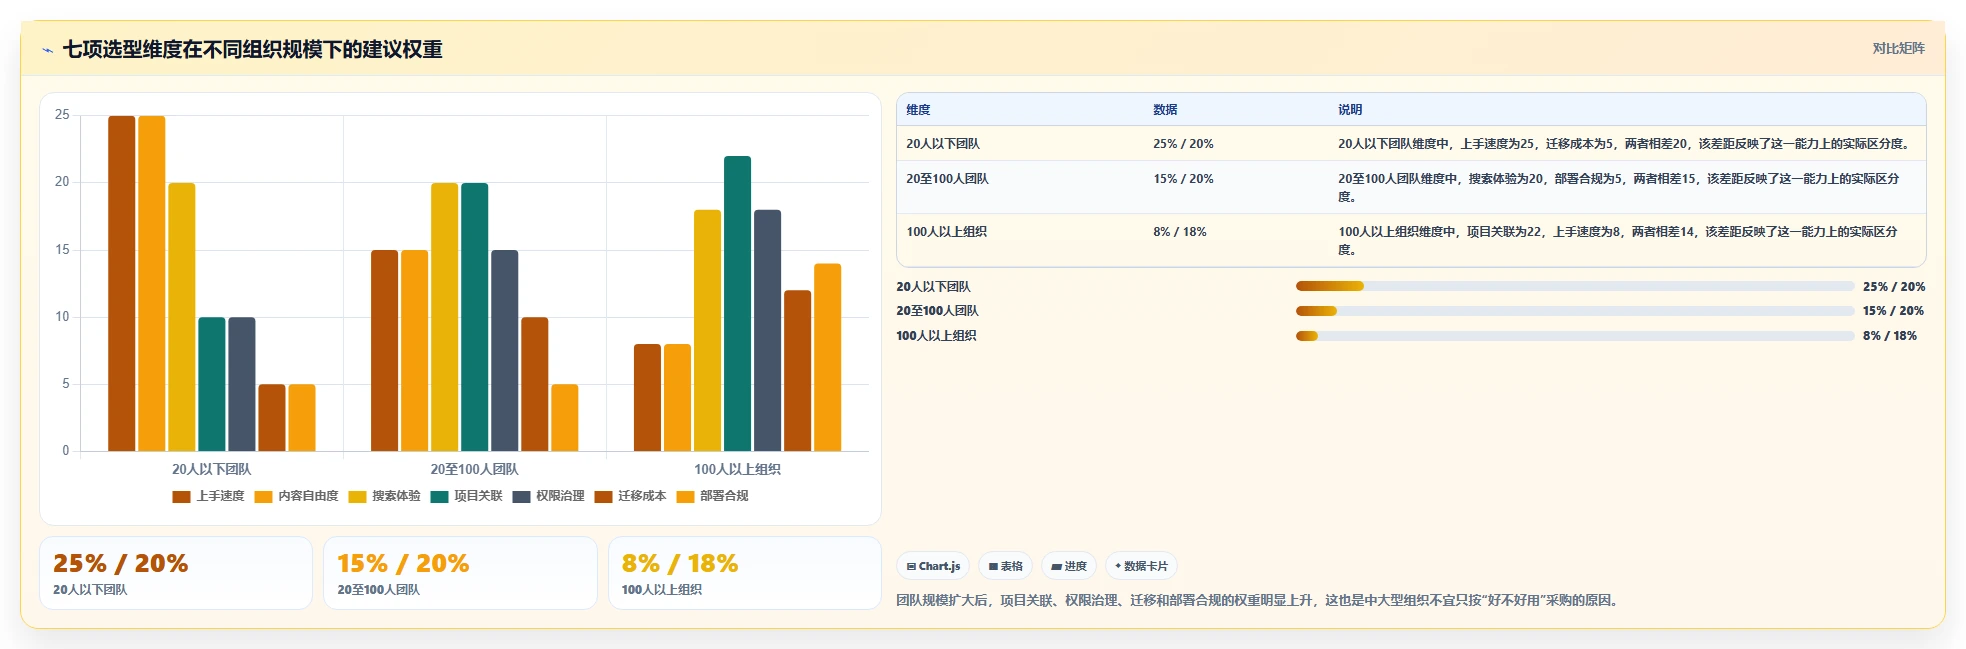The width and height of the screenshot is (1966, 649).
Task: Click the yellow 搜索体验 bar in 100人以上组织 group
Action: pyautogui.click(x=707, y=331)
